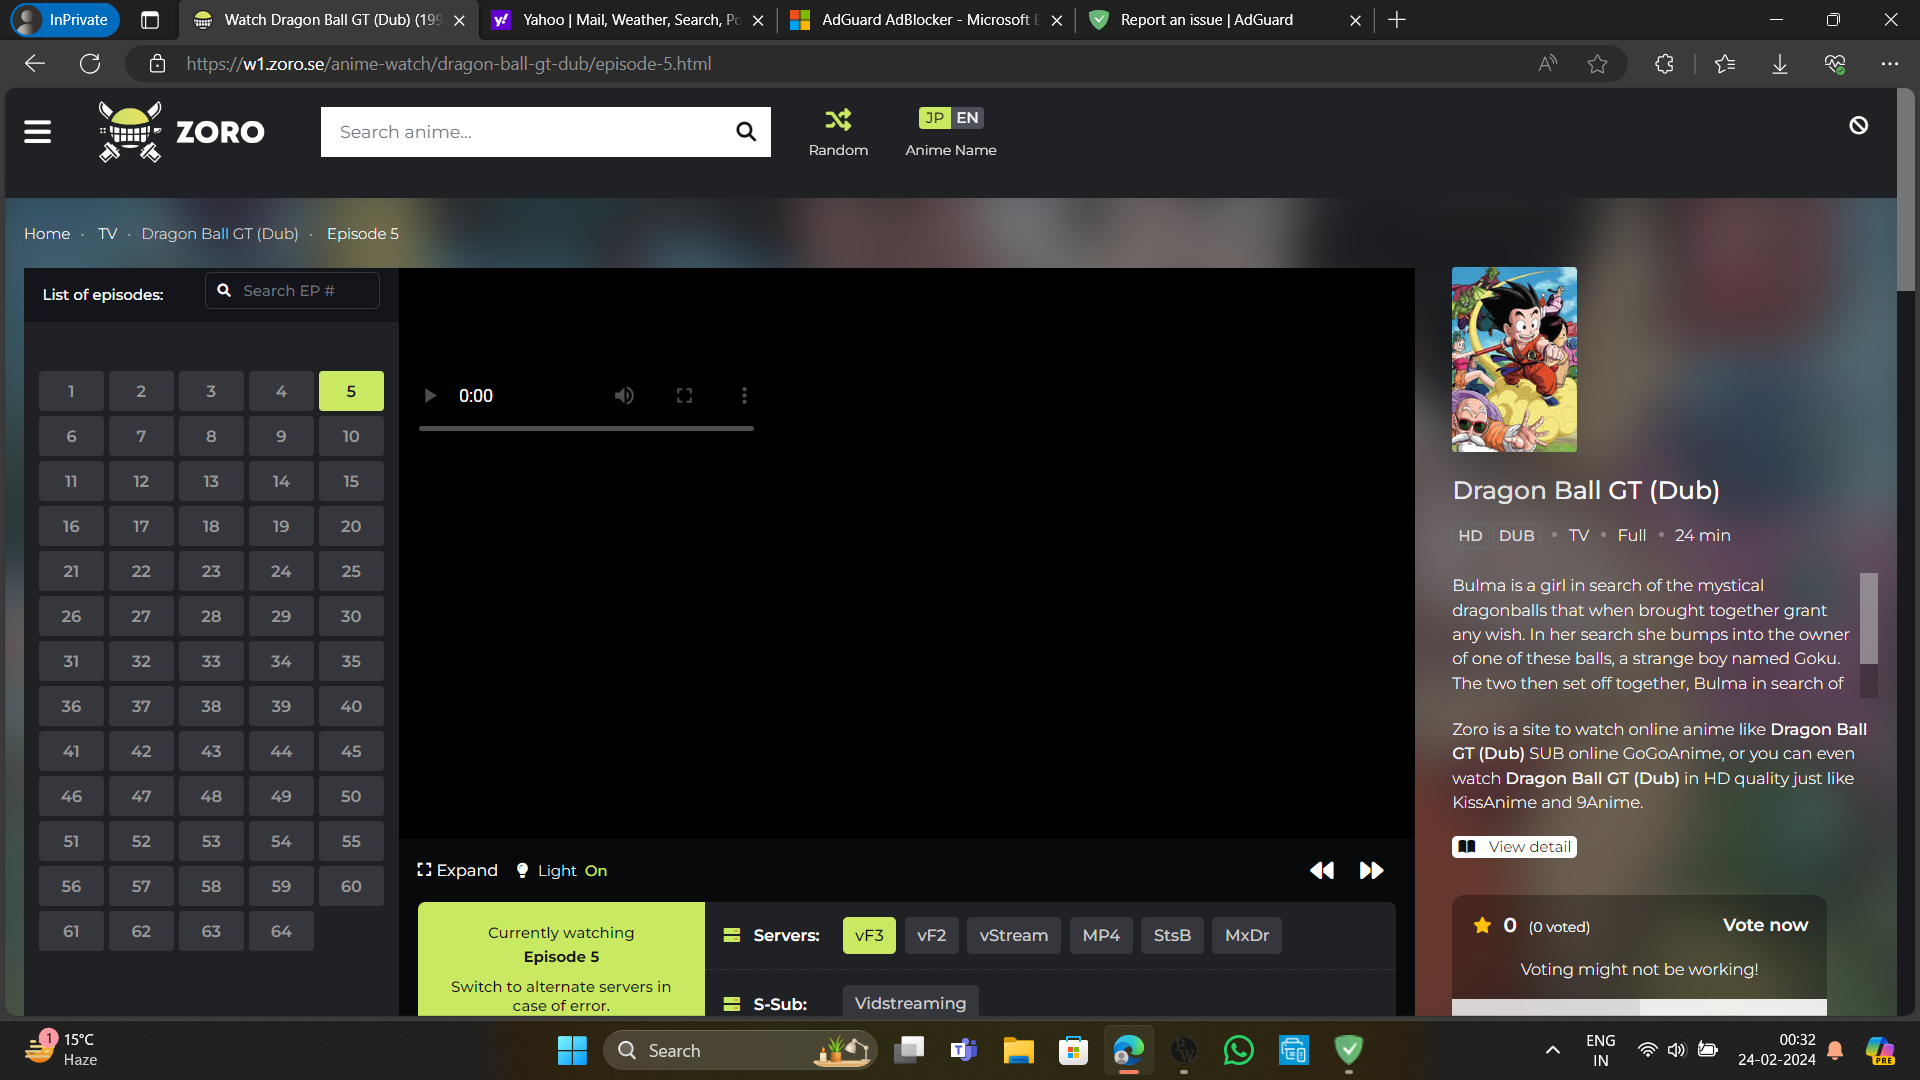Enter fullscreen via video player icon

point(684,396)
